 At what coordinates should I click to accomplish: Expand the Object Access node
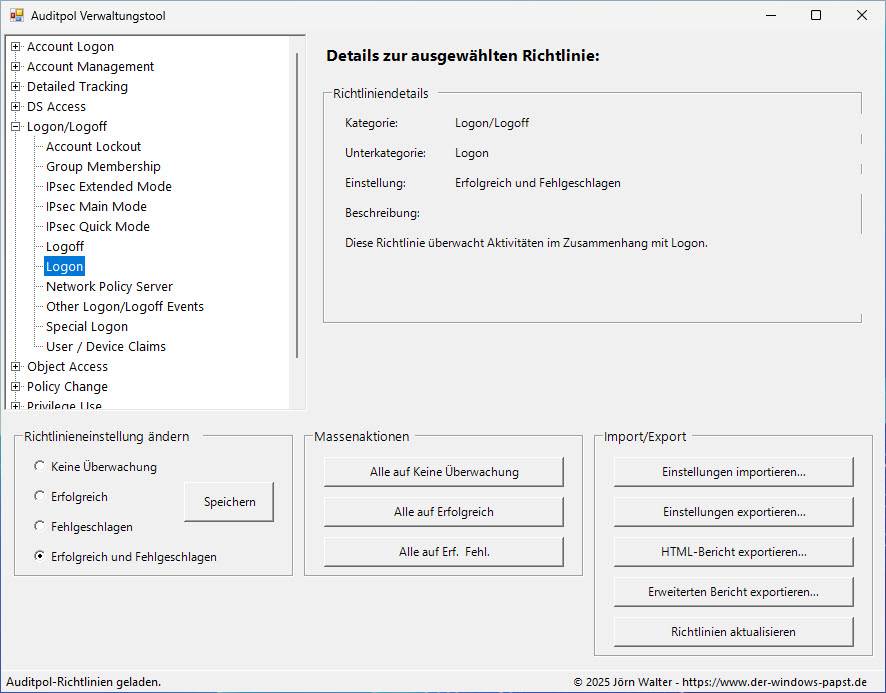[x=16, y=367]
